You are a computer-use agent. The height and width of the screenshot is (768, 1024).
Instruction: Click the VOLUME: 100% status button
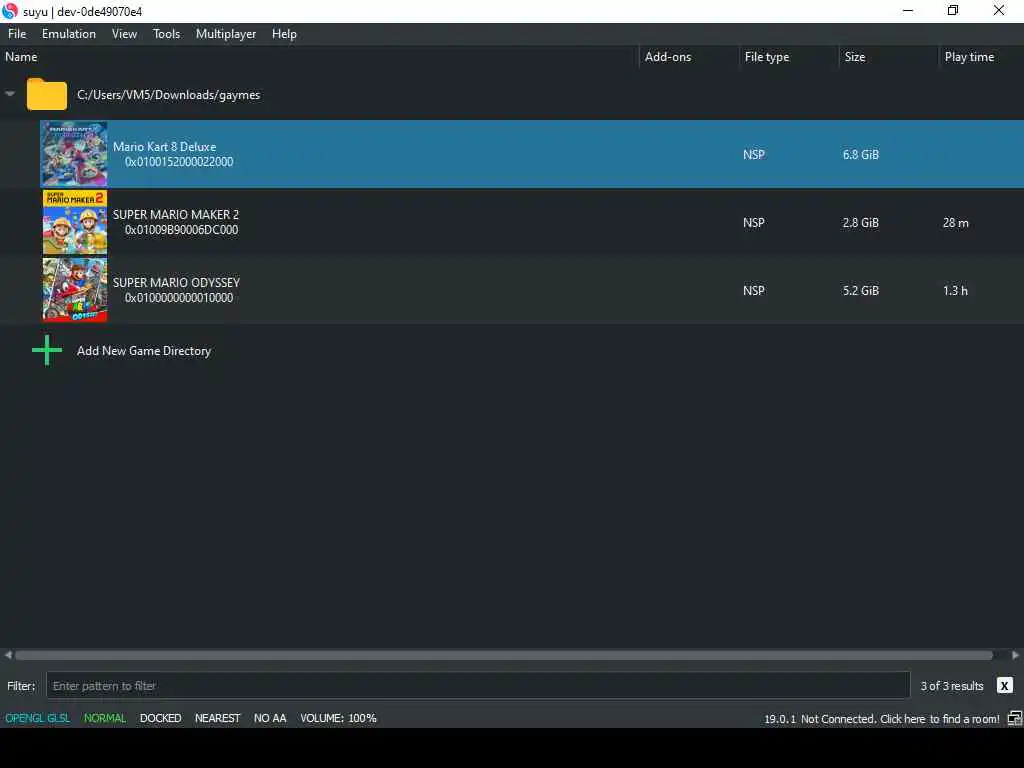pos(338,718)
